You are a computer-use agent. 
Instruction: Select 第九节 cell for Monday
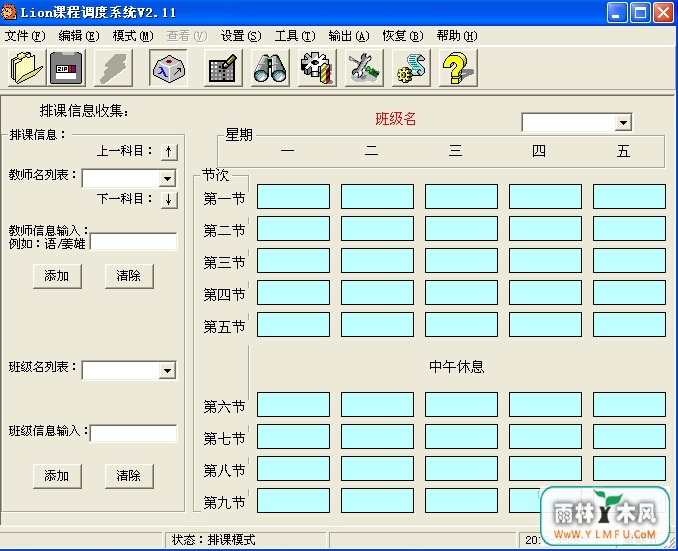pyautogui.click(x=293, y=500)
